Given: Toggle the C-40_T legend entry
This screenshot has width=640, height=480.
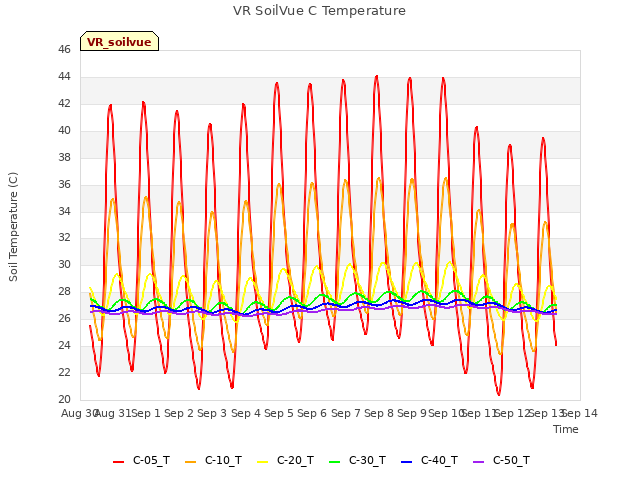Looking at the screenshot, I should click(429, 460).
